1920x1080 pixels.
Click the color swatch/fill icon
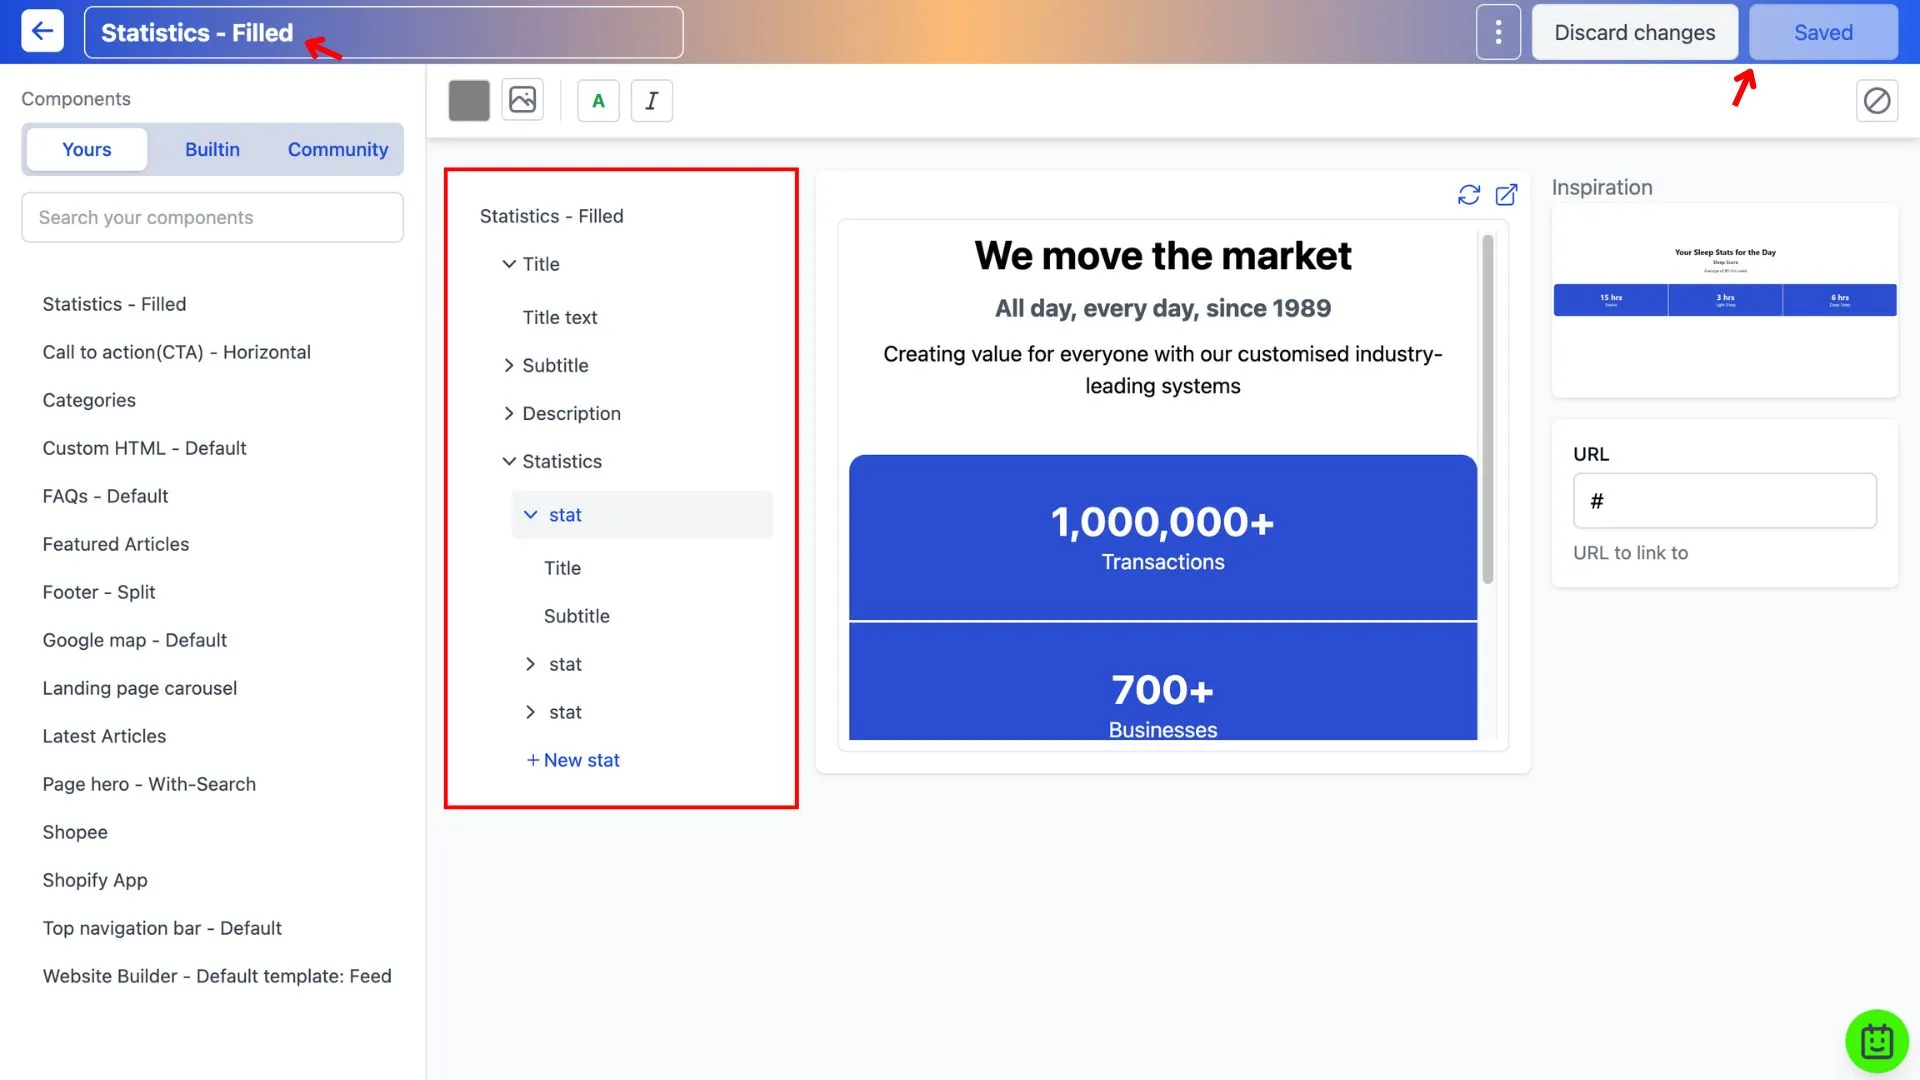click(x=467, y=99)
